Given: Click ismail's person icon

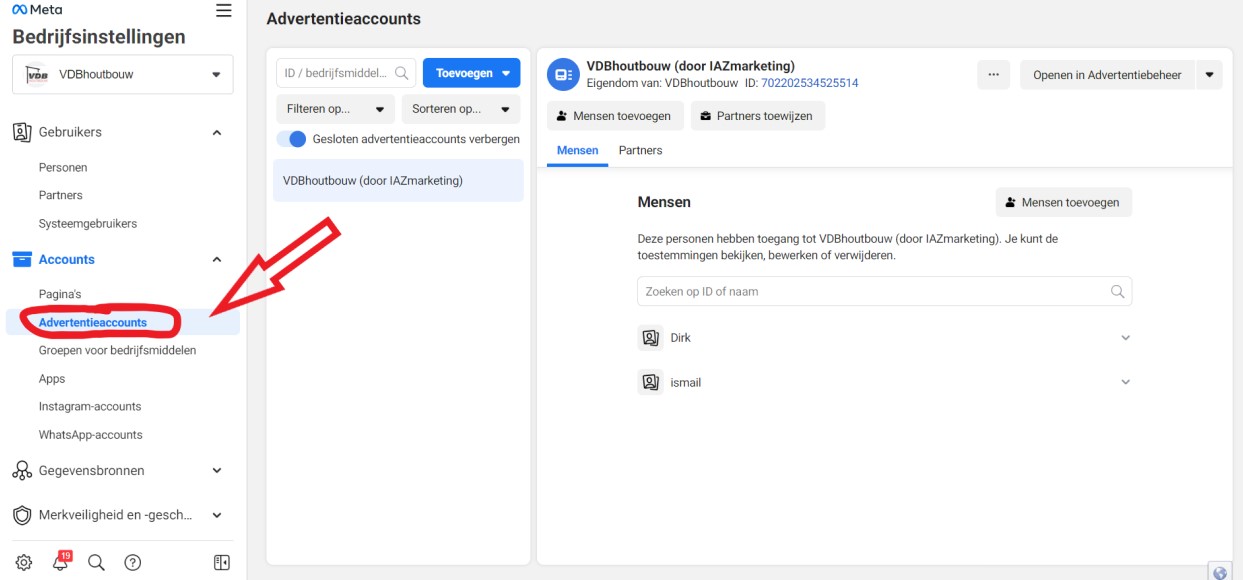Looking at the screenshot, I should pos(650,382).
